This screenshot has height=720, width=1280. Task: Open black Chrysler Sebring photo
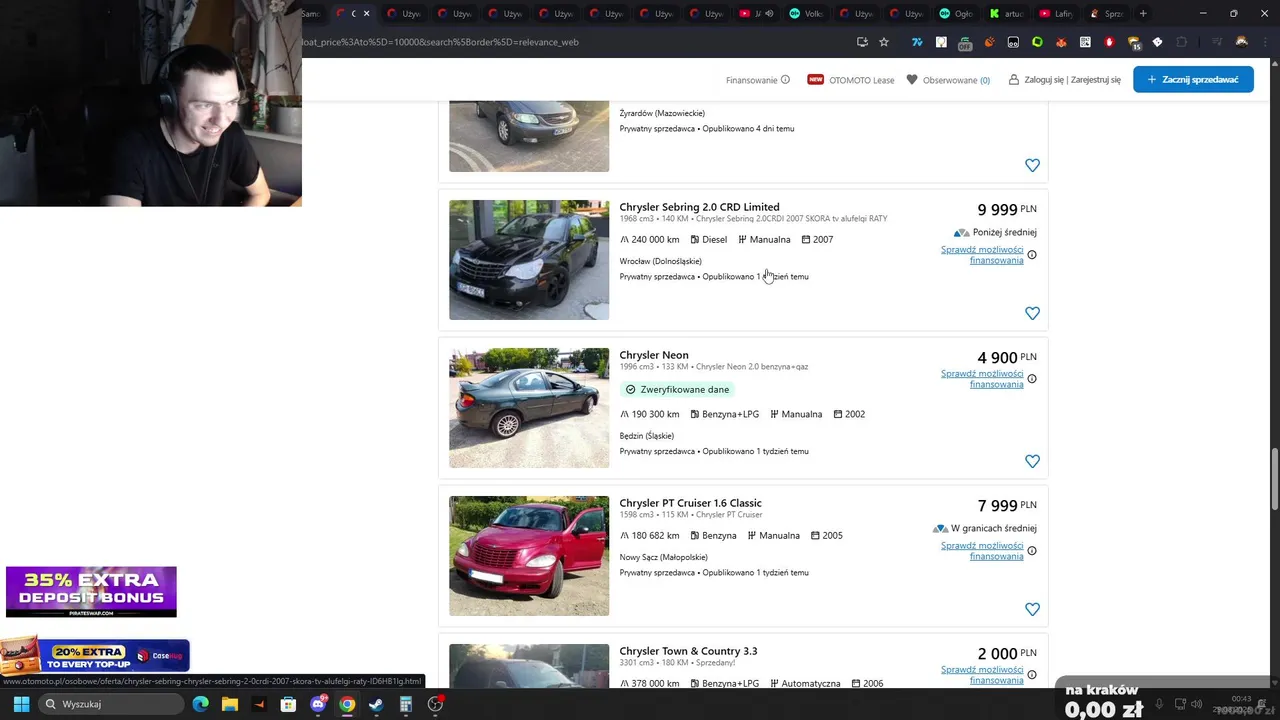pos(529,260)
